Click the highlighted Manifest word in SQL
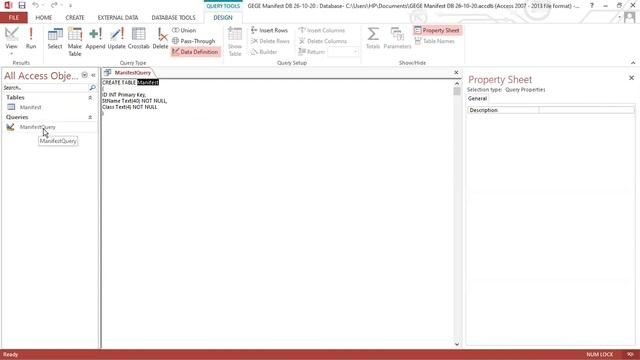Viewport: 640px width, 360px height. tap(148, 82)
